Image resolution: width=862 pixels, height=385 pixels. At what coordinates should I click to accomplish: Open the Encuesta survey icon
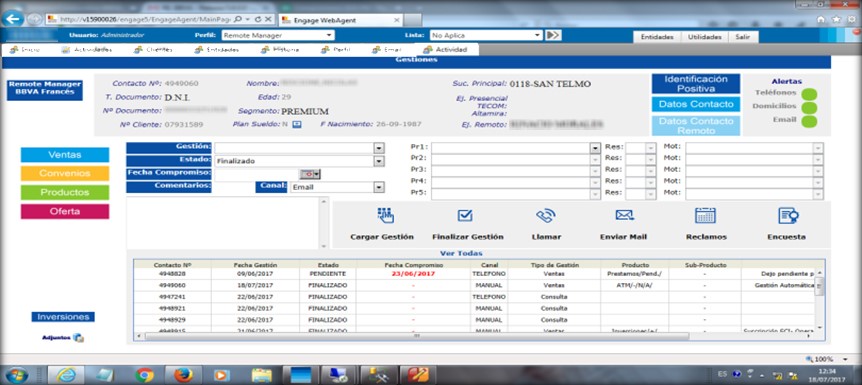[x=788, y=216]
